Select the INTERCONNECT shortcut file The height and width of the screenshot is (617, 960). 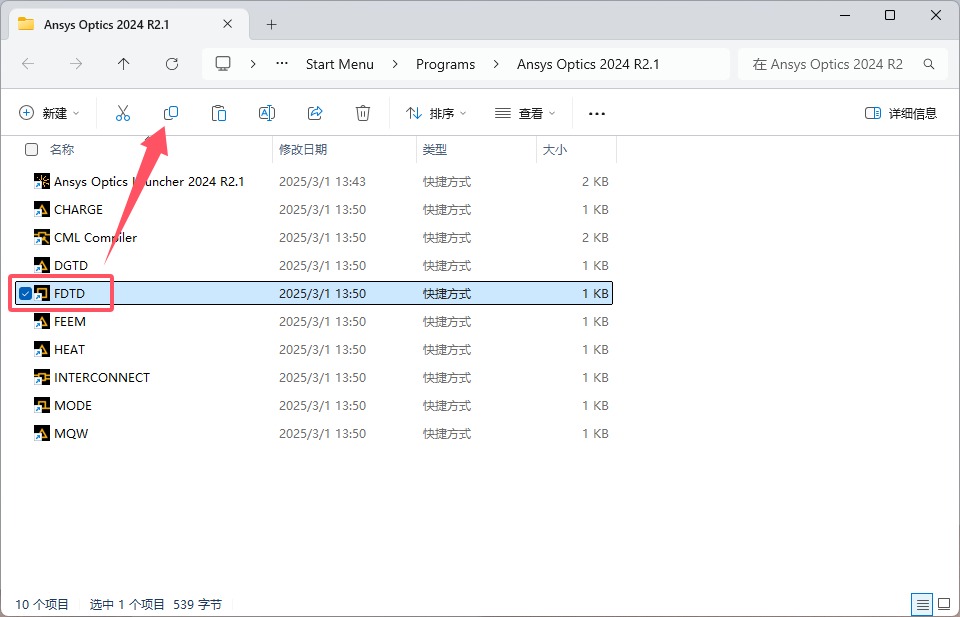click(x=101, y=378)
